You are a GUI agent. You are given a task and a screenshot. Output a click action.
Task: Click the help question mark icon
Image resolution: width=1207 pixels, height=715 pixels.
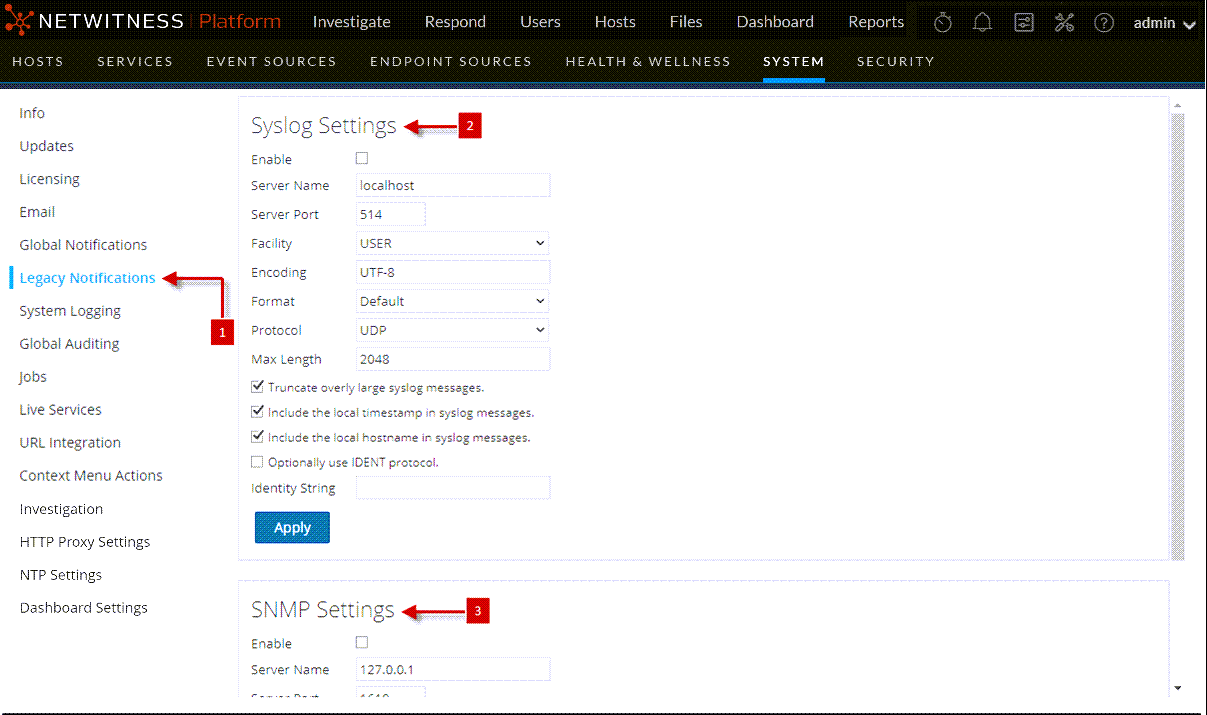point(1104,23)
